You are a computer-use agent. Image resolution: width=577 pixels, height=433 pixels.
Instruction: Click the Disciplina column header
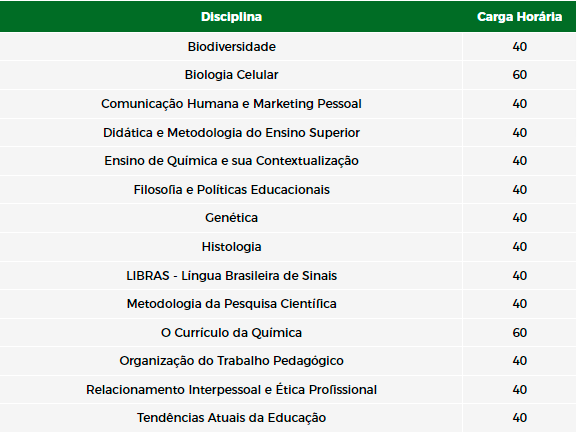pyautogui.click(x=231, y=17)
